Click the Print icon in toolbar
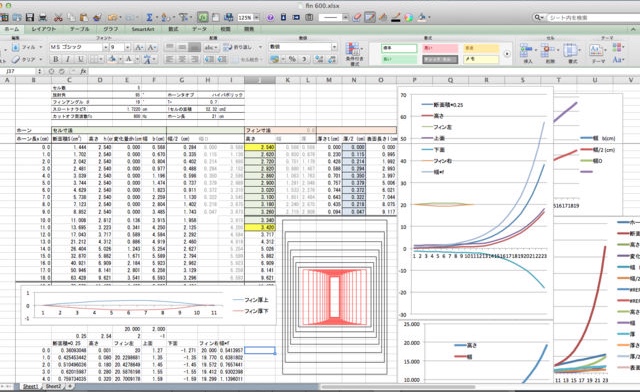 [42, 18]
